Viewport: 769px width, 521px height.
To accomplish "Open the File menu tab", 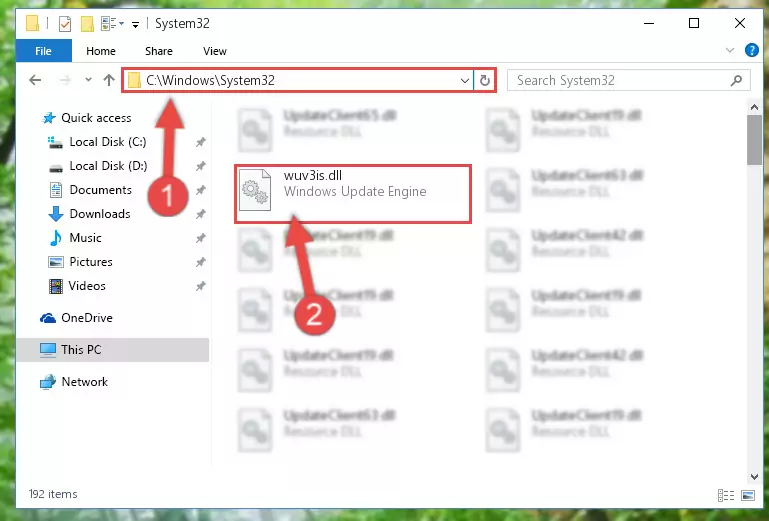I will point(44,51).
